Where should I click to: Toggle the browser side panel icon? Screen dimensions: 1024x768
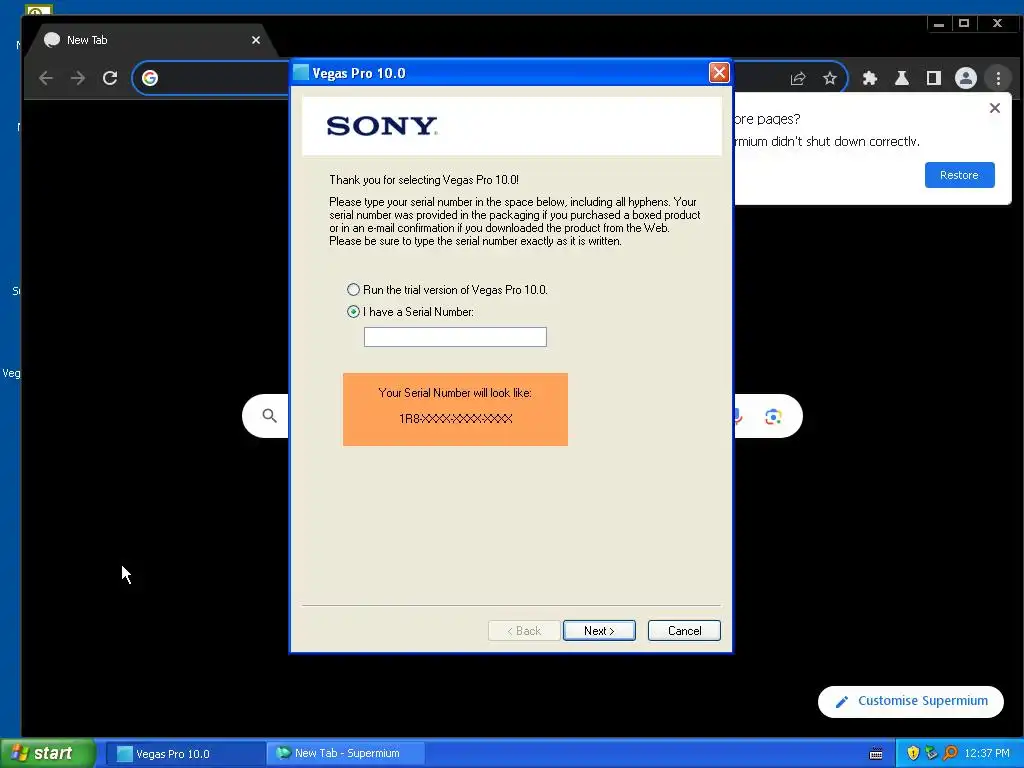[933, 78]
